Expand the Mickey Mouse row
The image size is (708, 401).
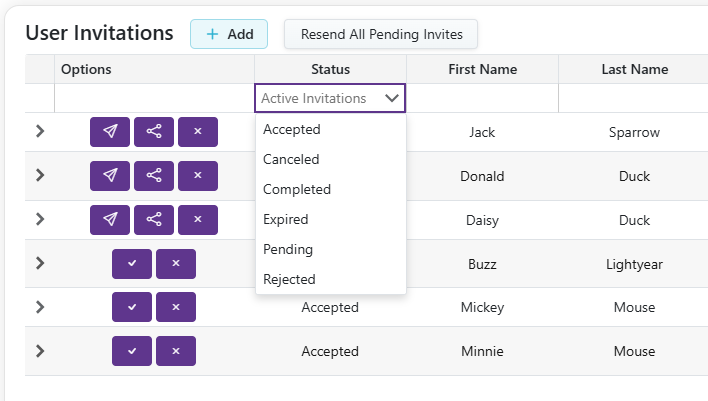(40, 307)
